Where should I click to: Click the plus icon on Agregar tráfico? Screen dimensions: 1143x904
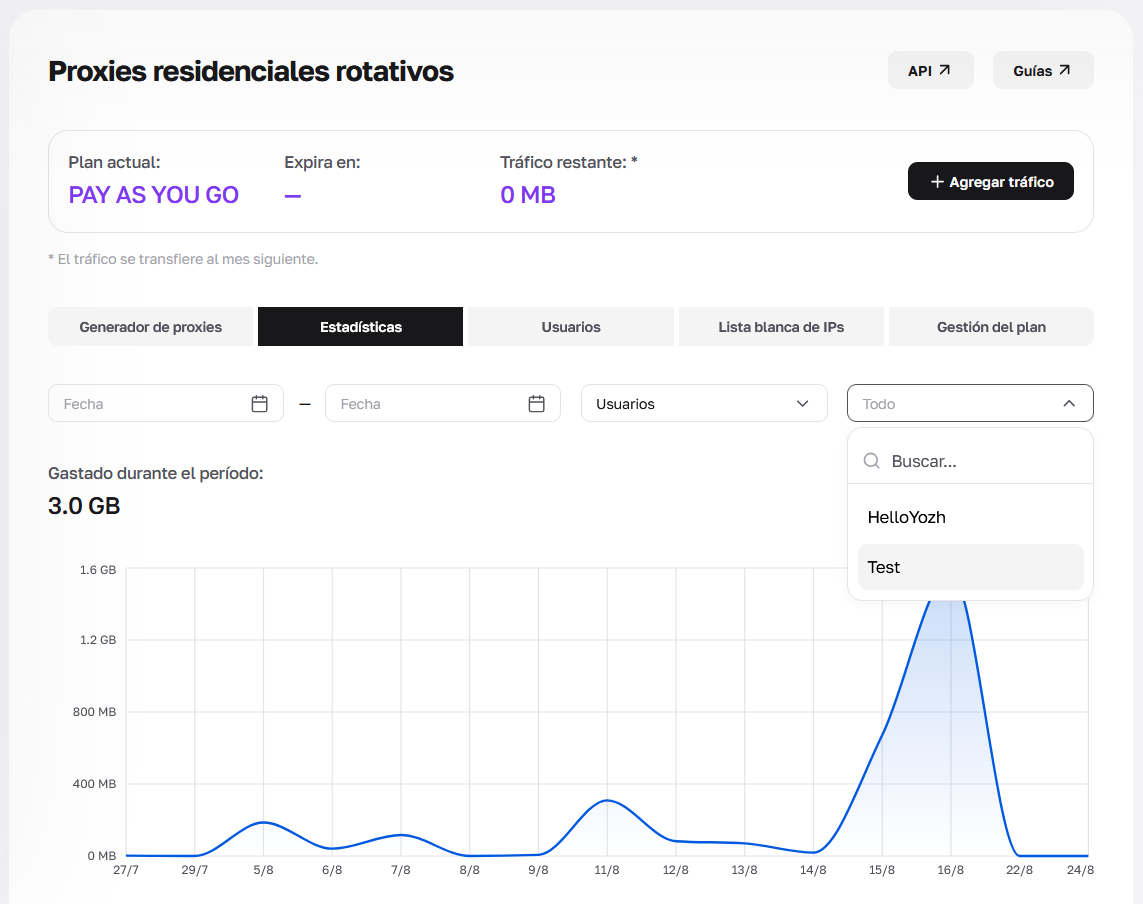937,182
